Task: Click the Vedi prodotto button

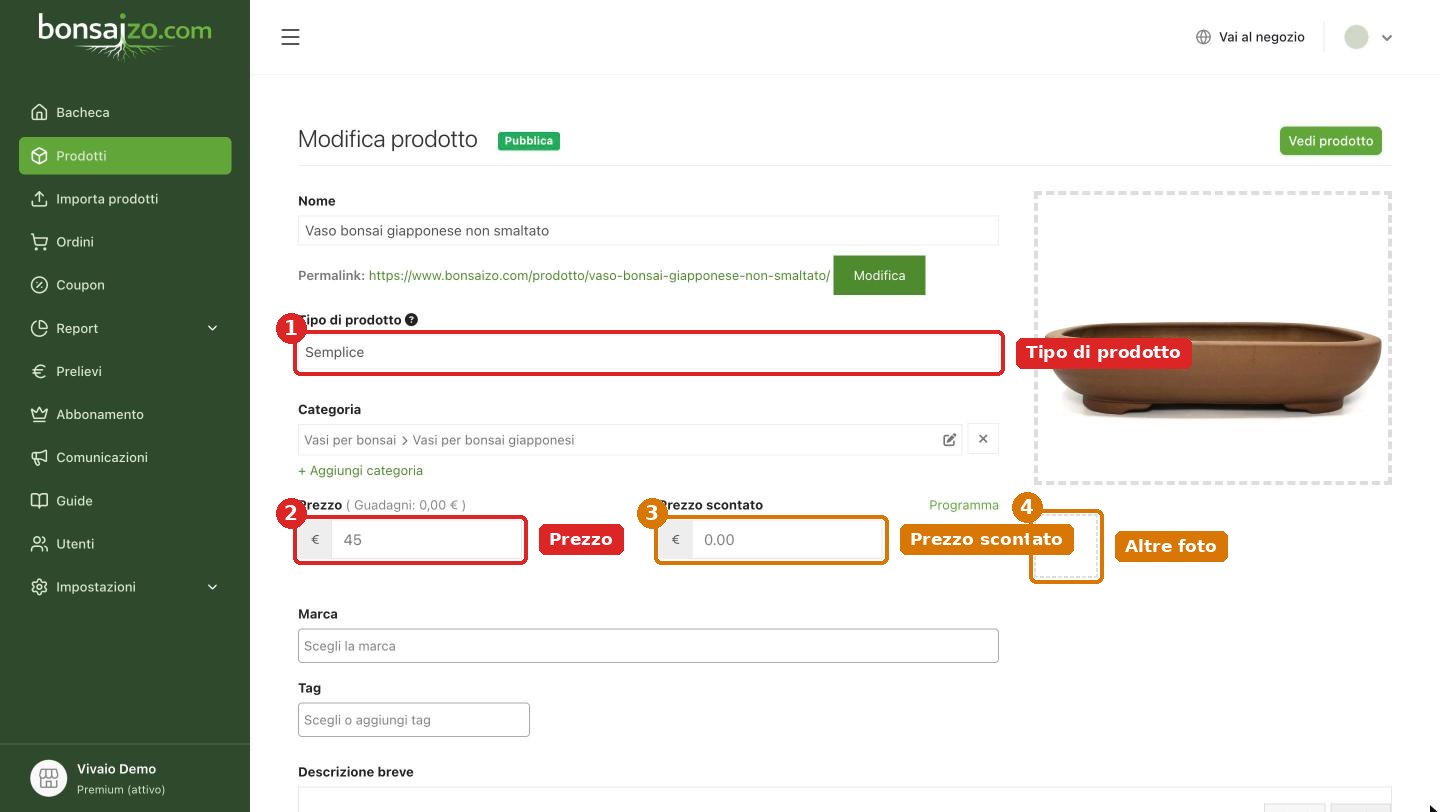Action: [x=1330, y=141]
